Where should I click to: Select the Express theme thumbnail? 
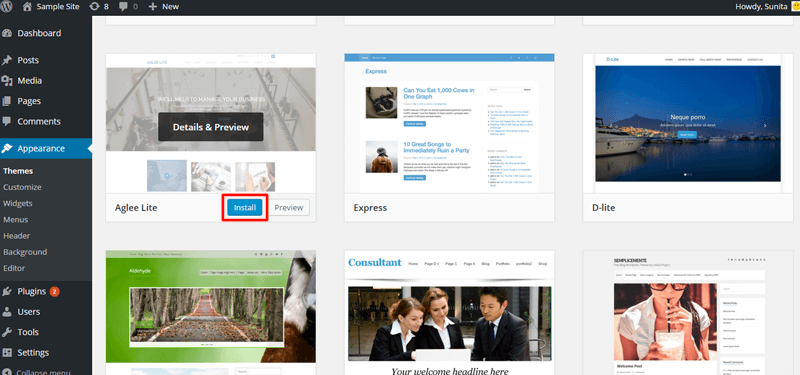tap(449, 123)
